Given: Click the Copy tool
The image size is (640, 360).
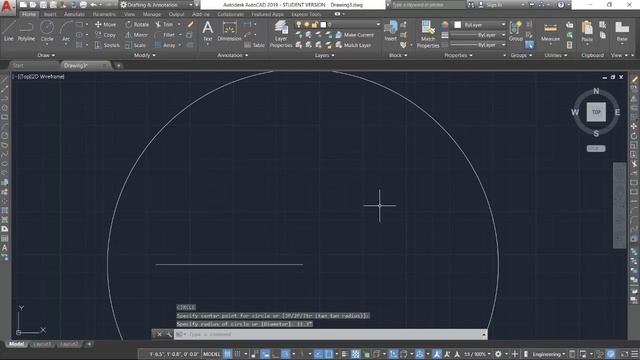Looking at the screenshot, I should click(x=105, y=35).
